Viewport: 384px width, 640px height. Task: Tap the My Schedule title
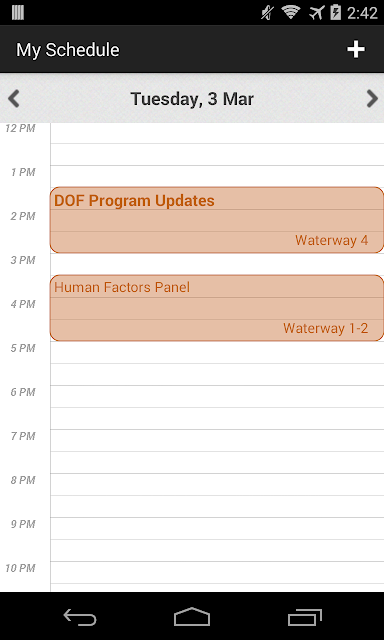(x=68, y=50)
